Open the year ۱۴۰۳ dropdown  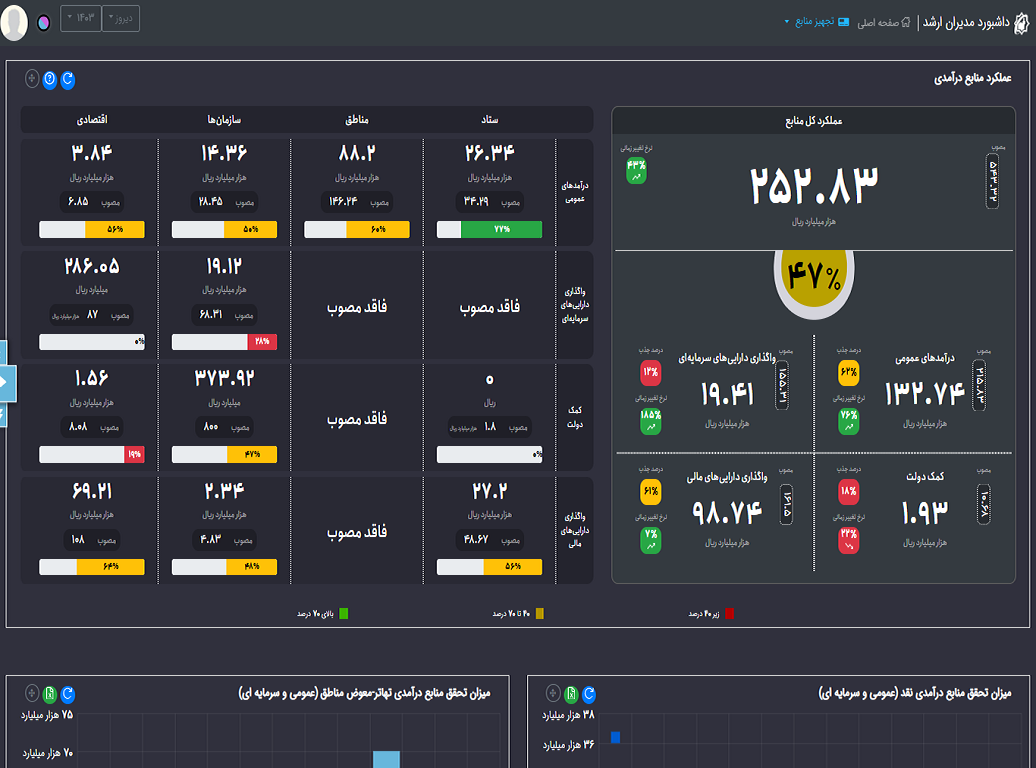point(81,19)
